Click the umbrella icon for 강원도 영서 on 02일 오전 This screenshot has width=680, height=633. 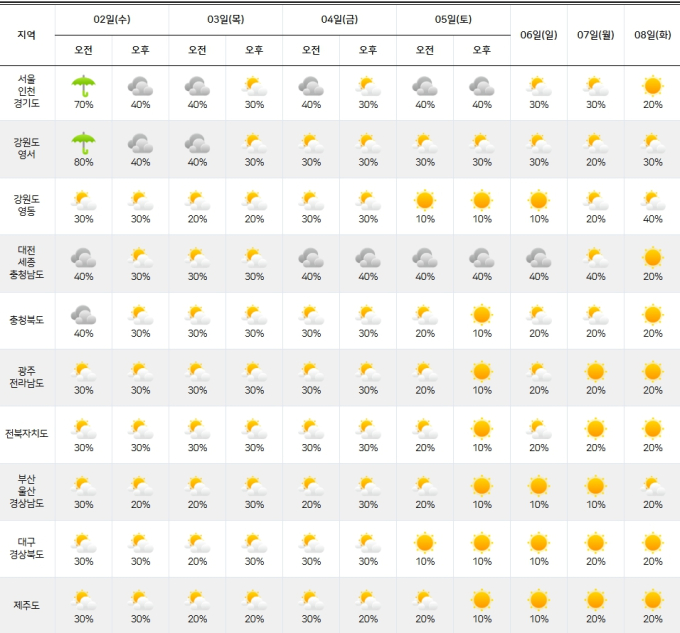coord(83,143)
